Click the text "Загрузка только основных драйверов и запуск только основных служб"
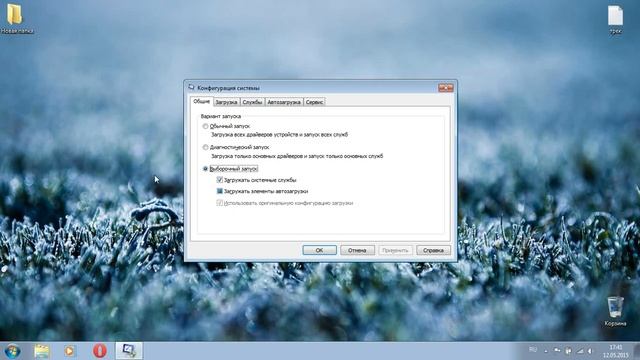This screenshot has width=640, height=360. click(297, 156)
